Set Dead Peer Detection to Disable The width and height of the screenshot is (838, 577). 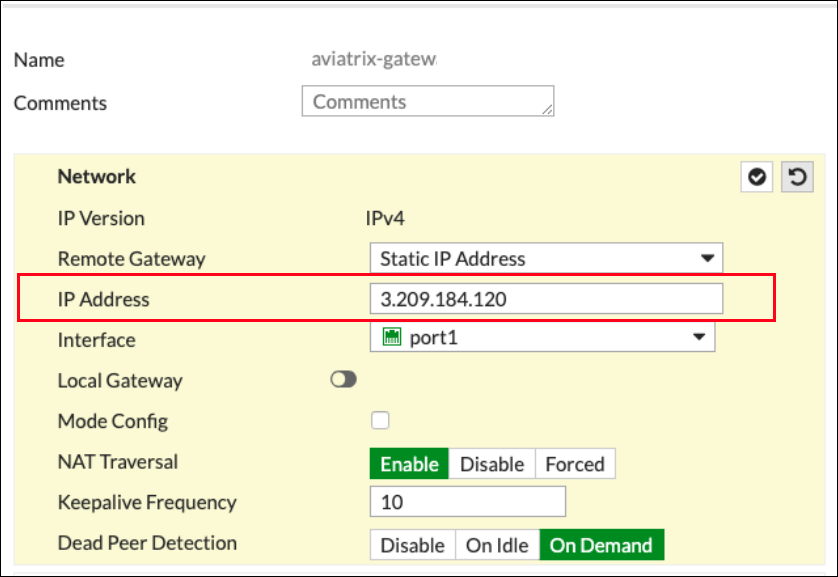pyautogui.click(x=412, y=545)
